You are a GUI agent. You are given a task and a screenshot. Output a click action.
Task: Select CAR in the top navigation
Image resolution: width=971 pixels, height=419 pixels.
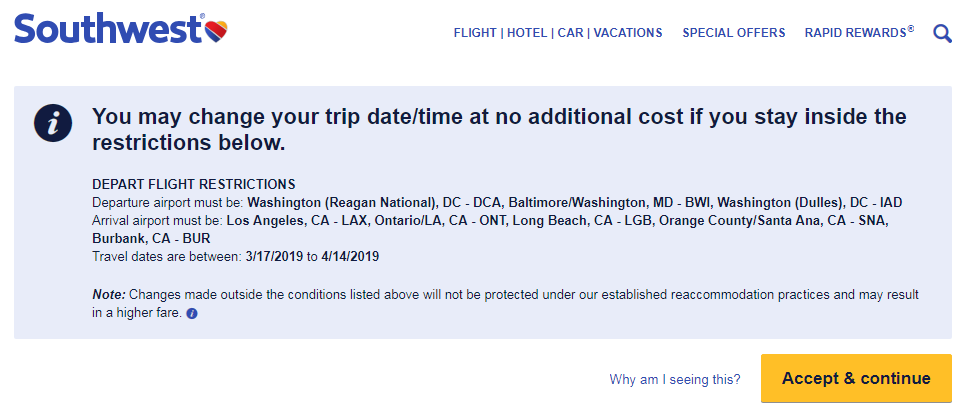570,33
